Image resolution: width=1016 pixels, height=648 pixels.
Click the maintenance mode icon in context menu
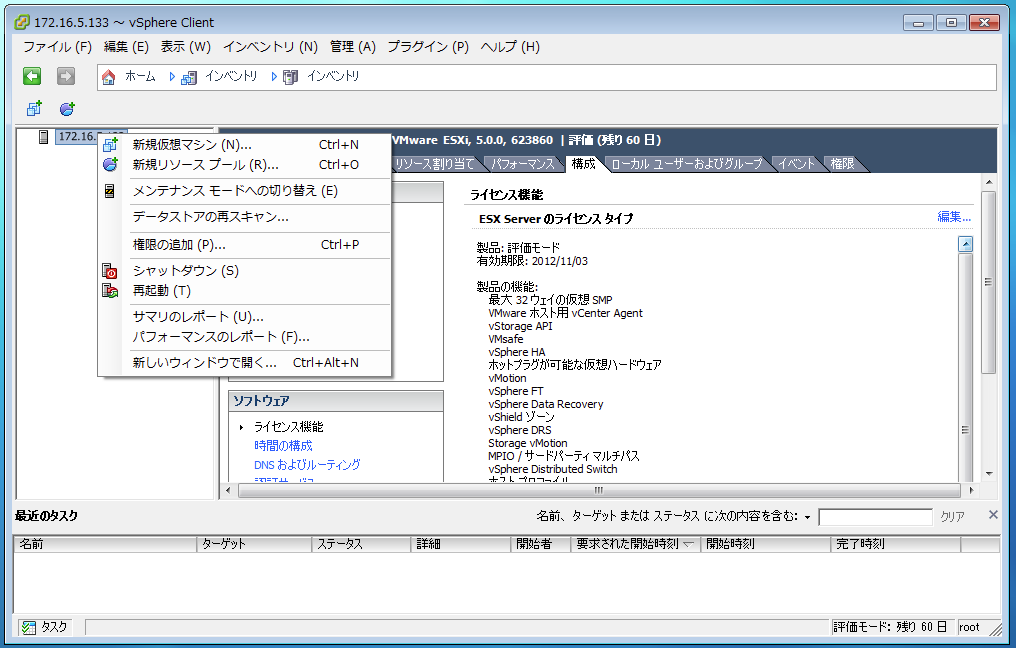[x=110, y=191]
